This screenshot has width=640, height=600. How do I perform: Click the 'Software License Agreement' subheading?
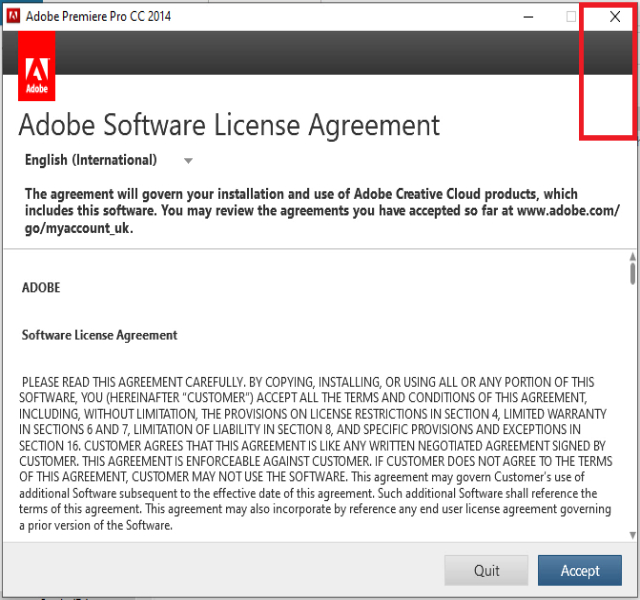click(99, 335)
